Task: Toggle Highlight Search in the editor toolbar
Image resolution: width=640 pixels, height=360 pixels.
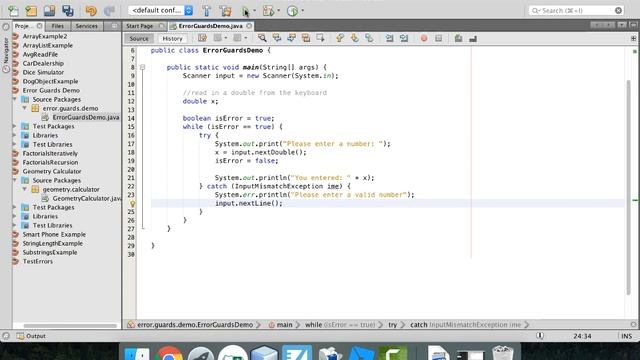Action: tap(306, 38)
